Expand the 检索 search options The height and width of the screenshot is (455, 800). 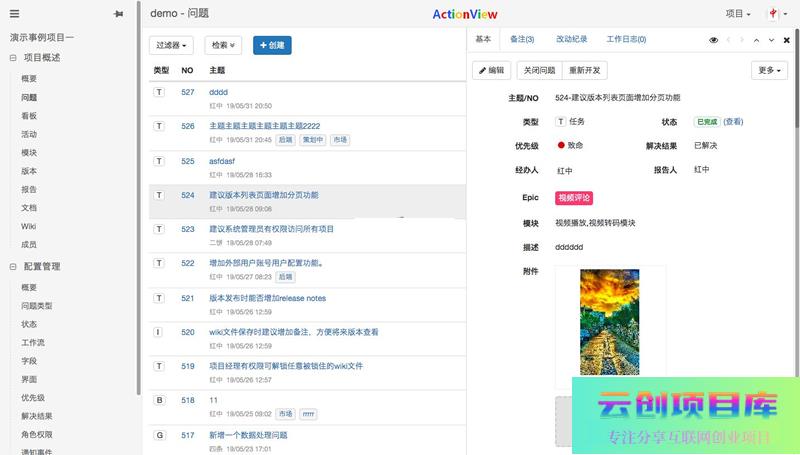point(222,45)
